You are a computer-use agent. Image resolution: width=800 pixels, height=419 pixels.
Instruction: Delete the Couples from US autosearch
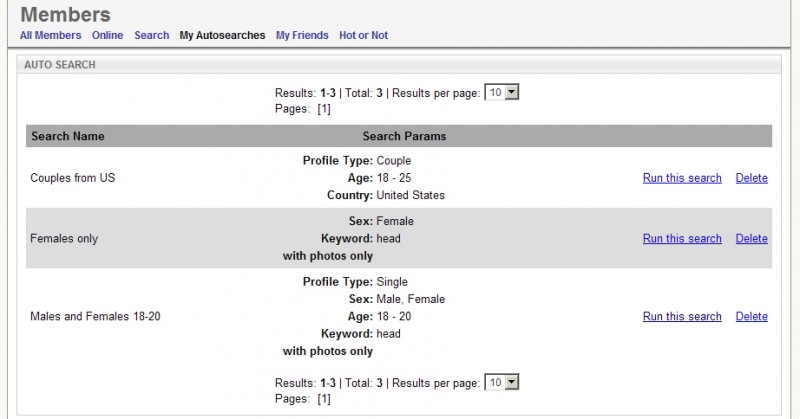pyautogui.click(x=751, y=178)
